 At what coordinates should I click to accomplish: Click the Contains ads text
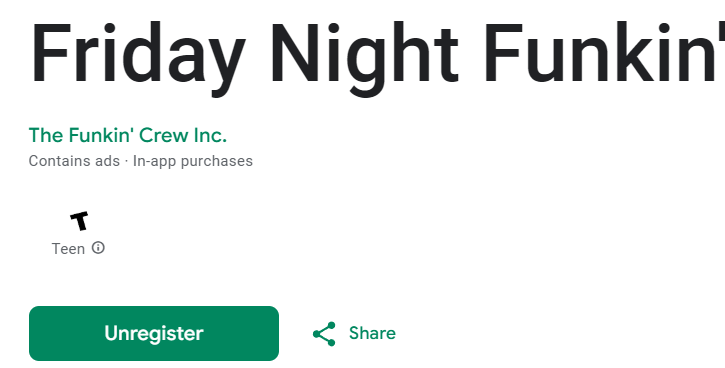tap(74, 161)
